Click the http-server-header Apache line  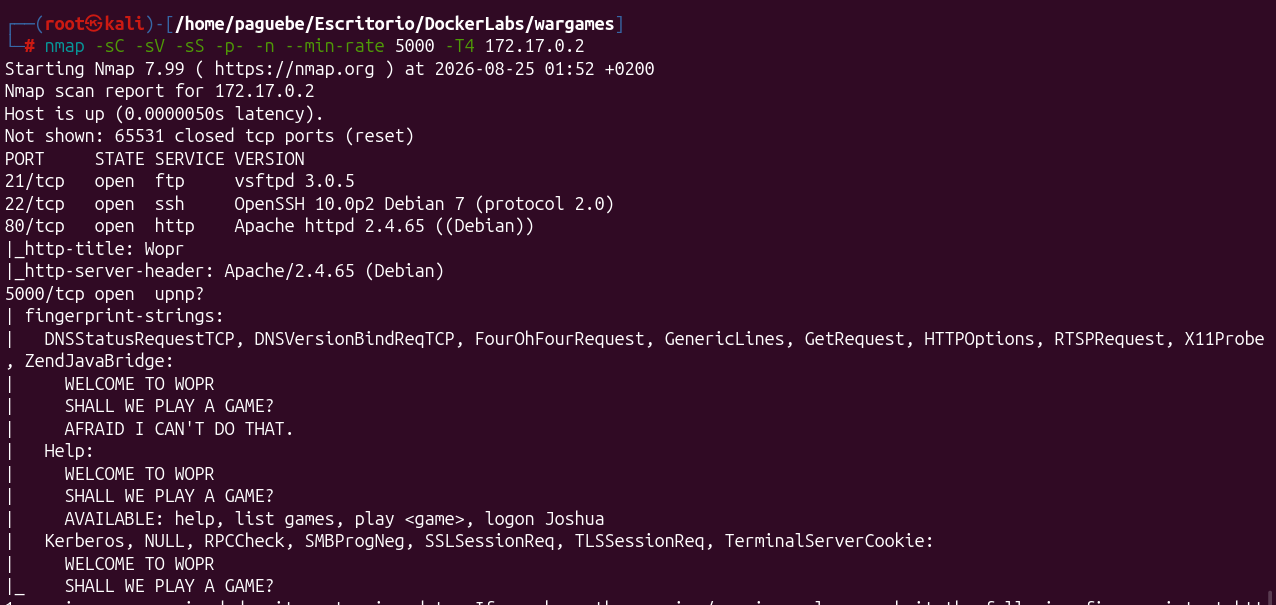[225, 271]
